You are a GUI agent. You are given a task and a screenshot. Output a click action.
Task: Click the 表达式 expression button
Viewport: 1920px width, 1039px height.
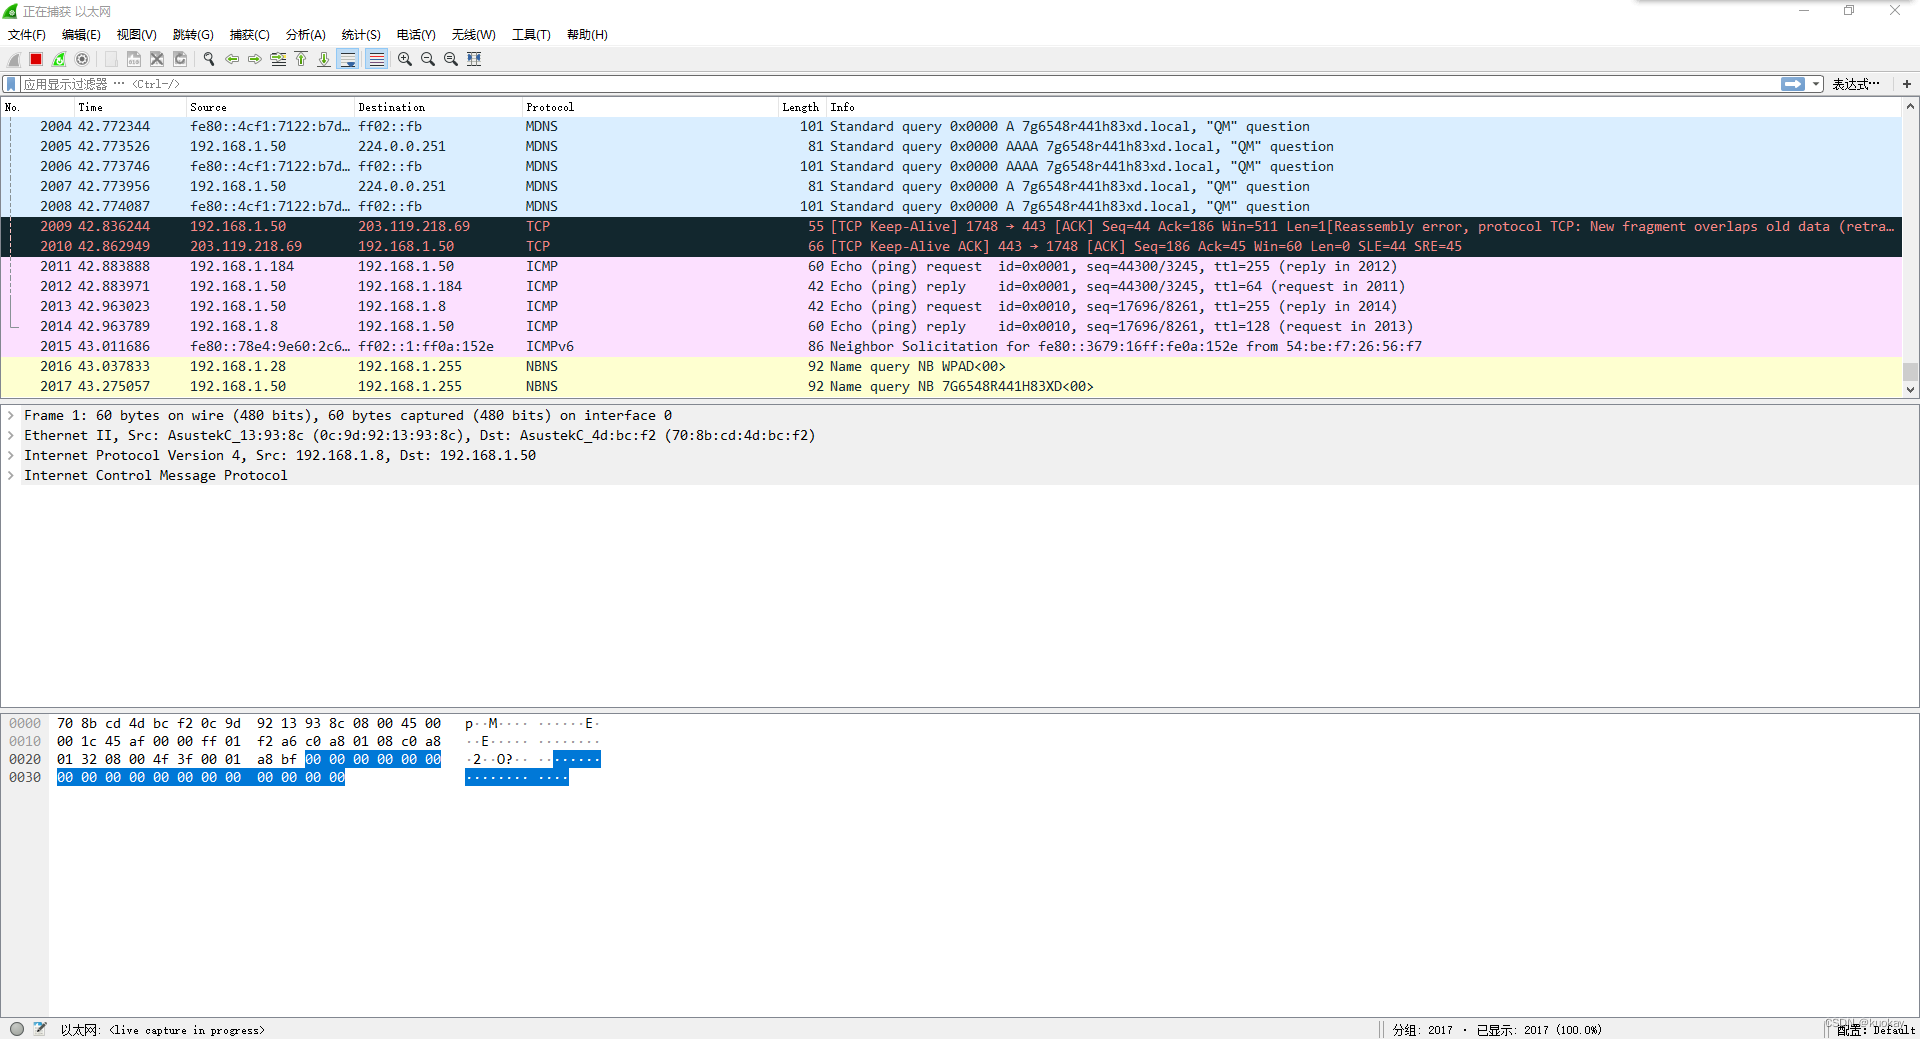point(1856,84)
